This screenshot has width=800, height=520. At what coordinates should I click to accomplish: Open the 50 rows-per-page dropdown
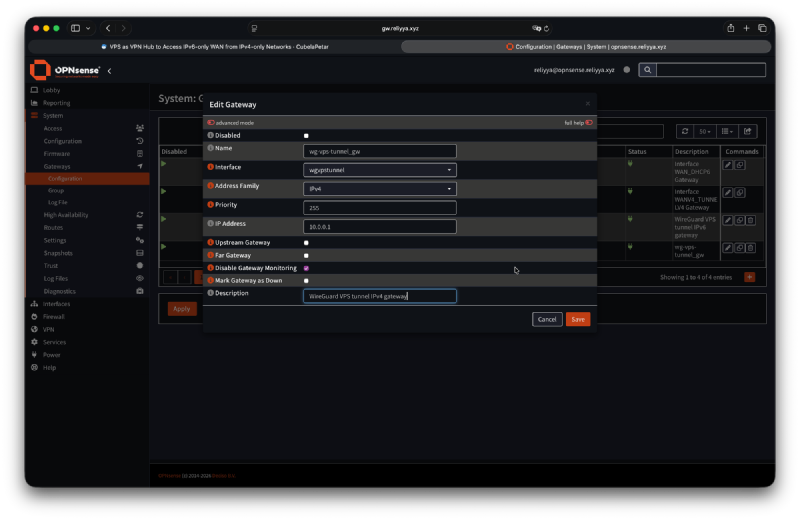tap(705, 131)
